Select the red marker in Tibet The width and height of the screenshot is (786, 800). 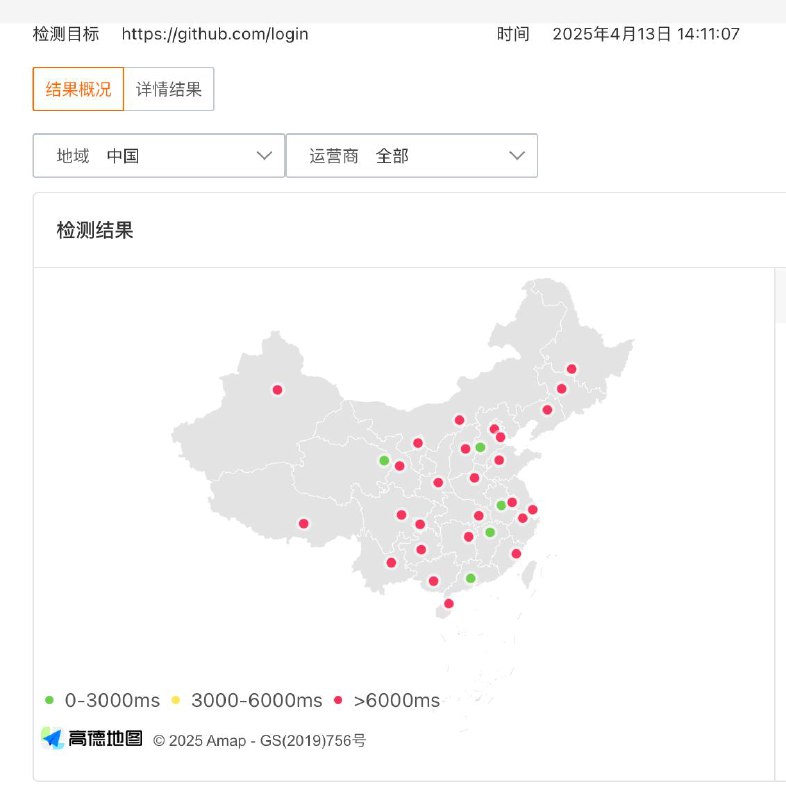(303, 523)
